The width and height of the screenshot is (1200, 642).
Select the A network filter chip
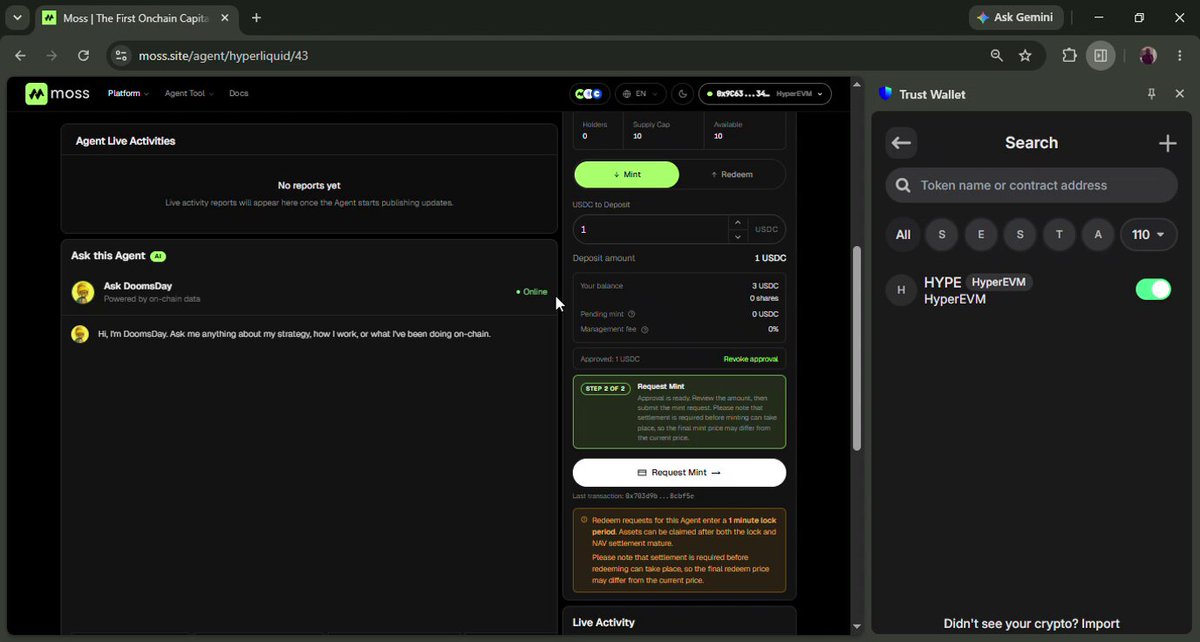(x=1098, y=235)
